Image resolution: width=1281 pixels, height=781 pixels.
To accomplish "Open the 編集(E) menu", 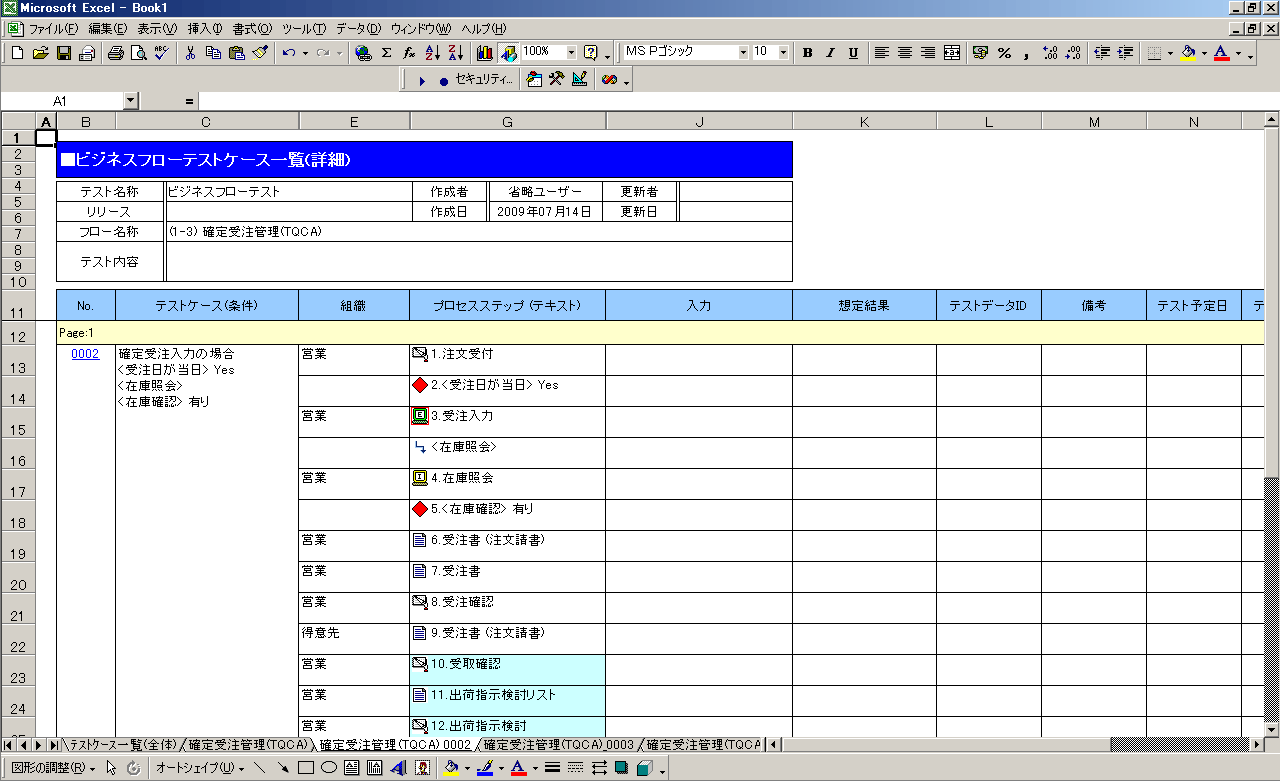I will pos(107,28).
